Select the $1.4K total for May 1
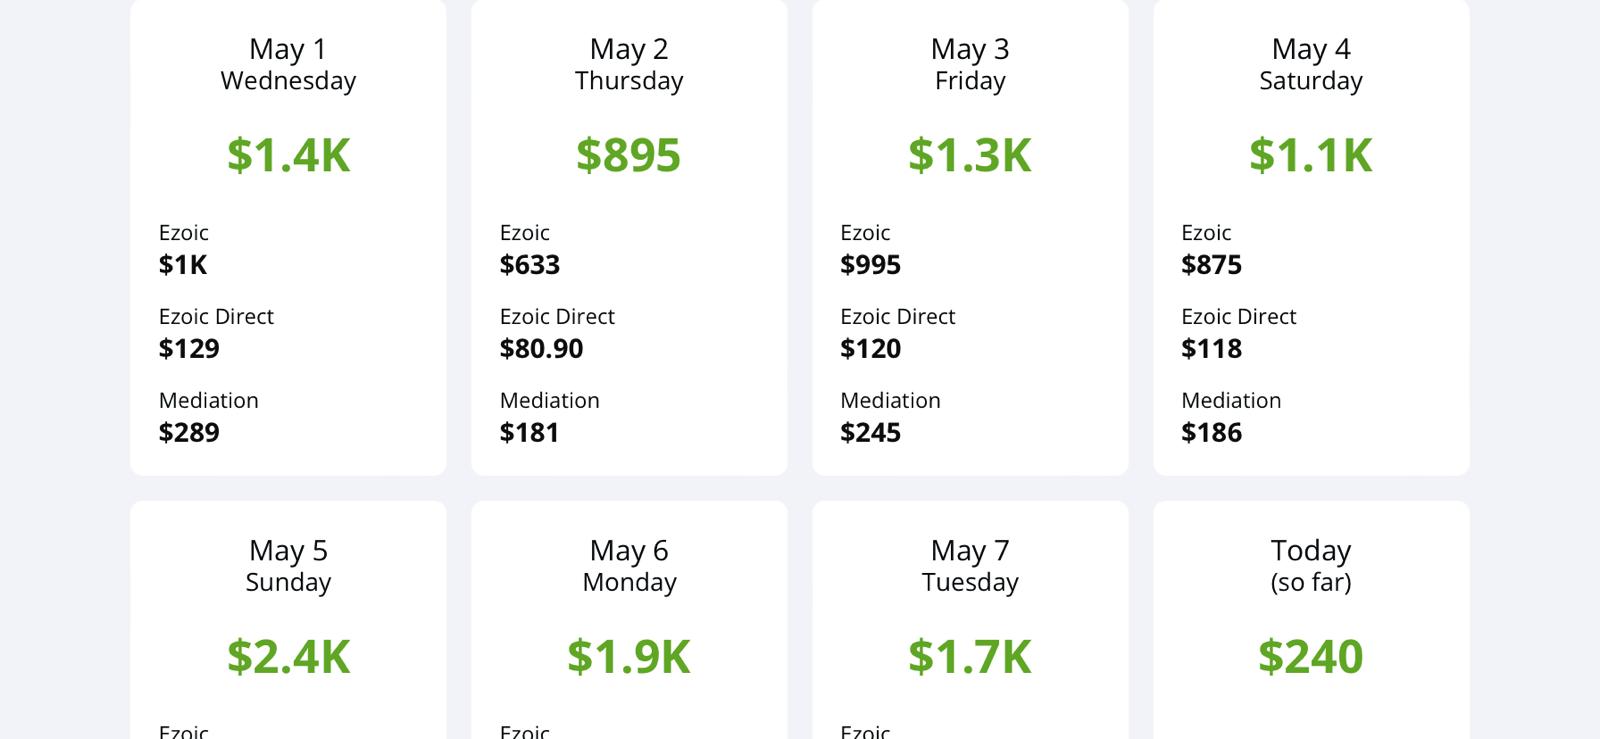 point(288,155)
